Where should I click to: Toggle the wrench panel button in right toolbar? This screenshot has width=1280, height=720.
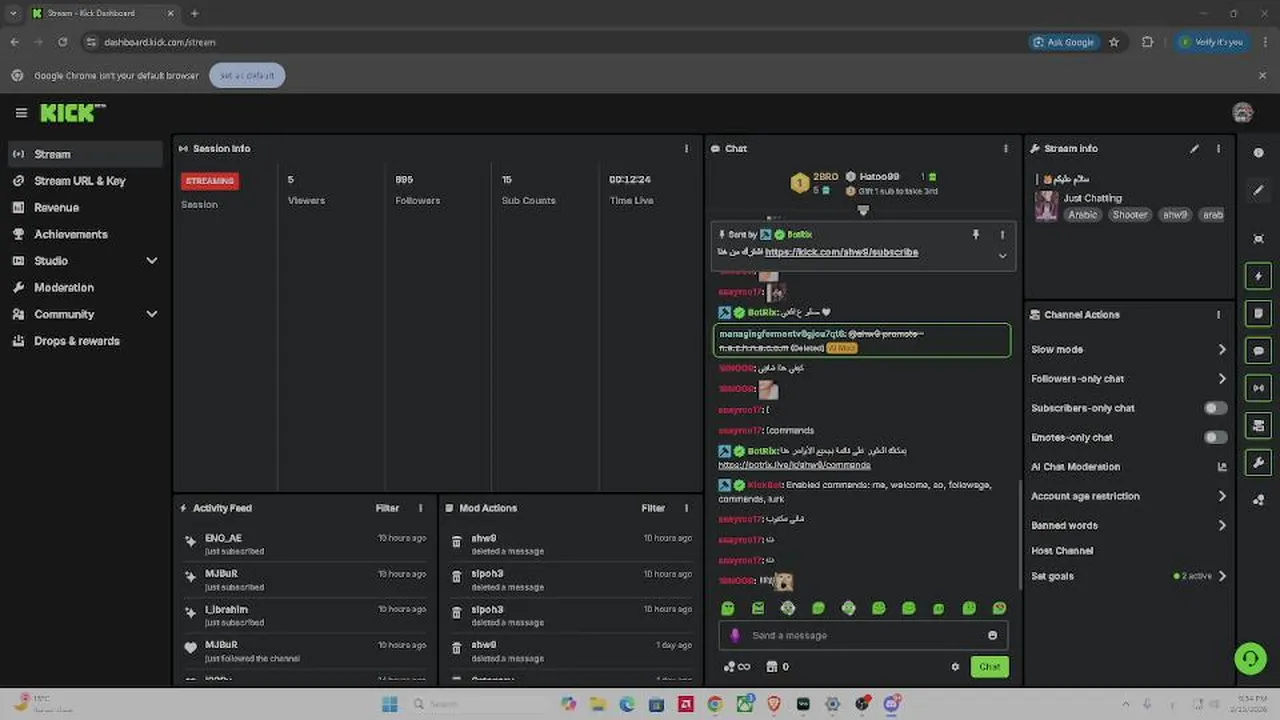1258,462
